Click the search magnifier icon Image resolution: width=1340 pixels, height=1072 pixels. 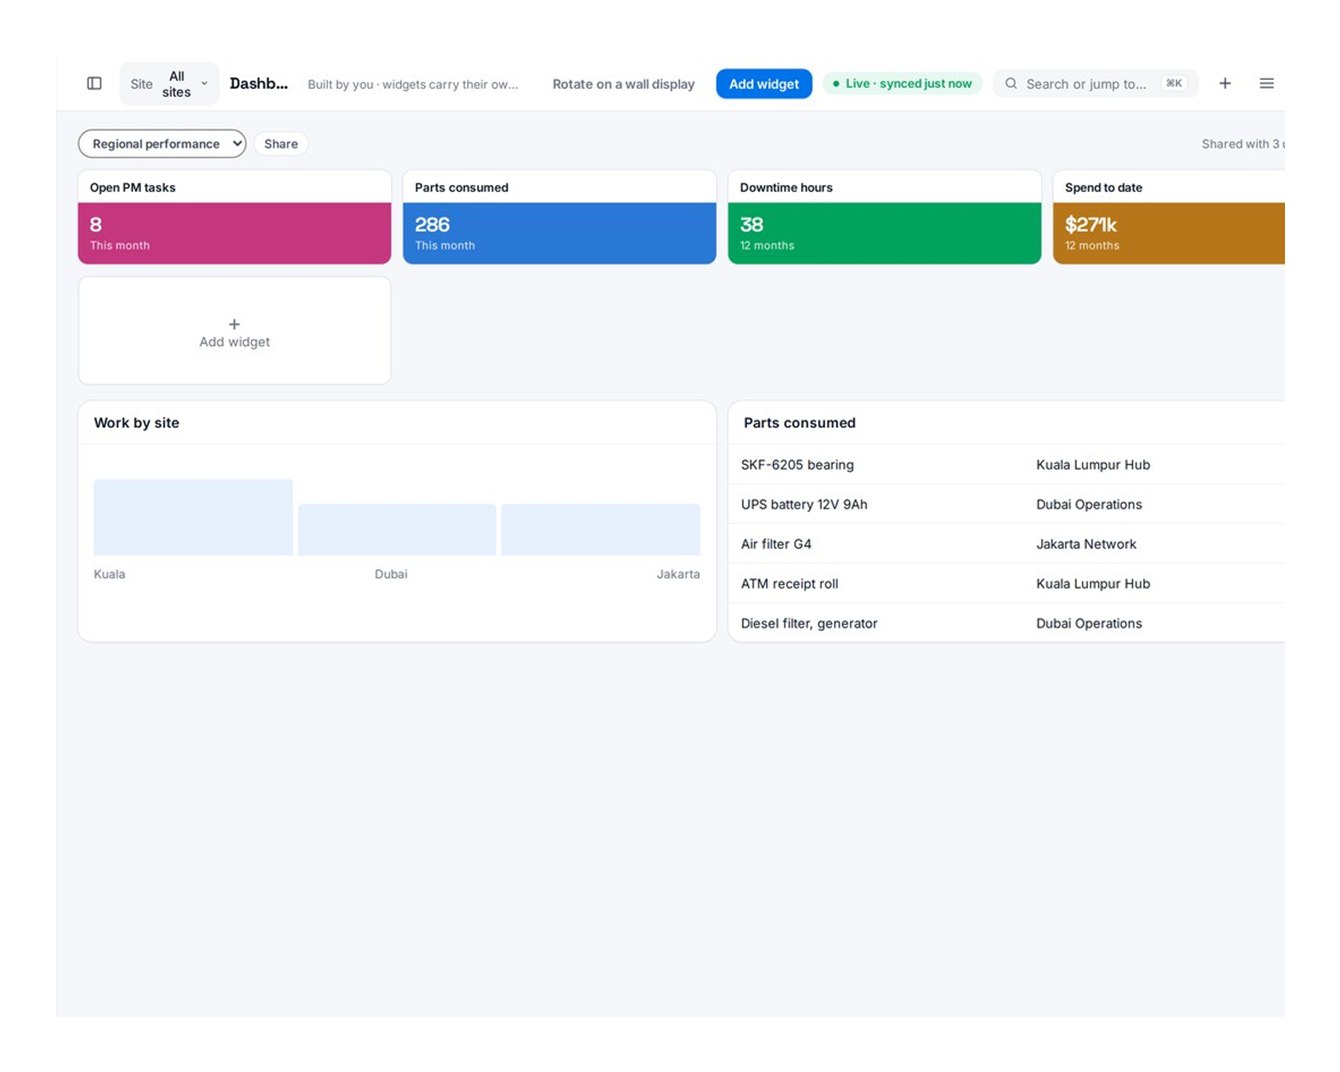(x=1011, y=84)
